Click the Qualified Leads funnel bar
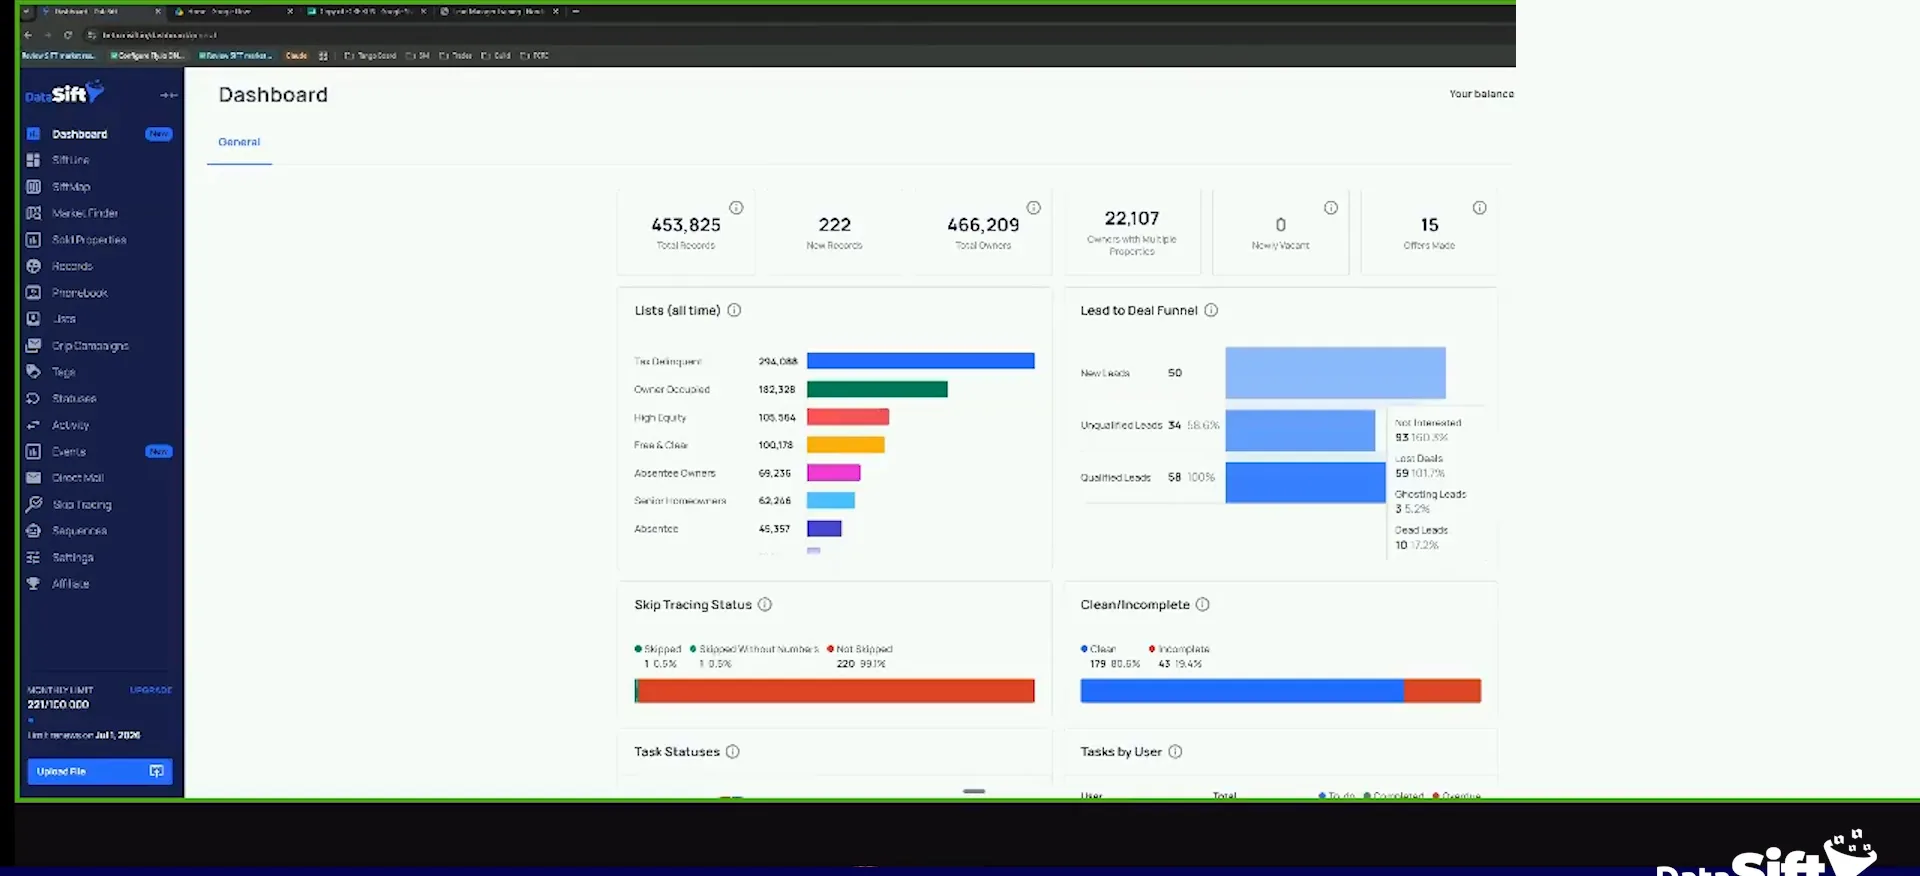The width and height of the screenshot is (1920, 876). coord(1305,482)
